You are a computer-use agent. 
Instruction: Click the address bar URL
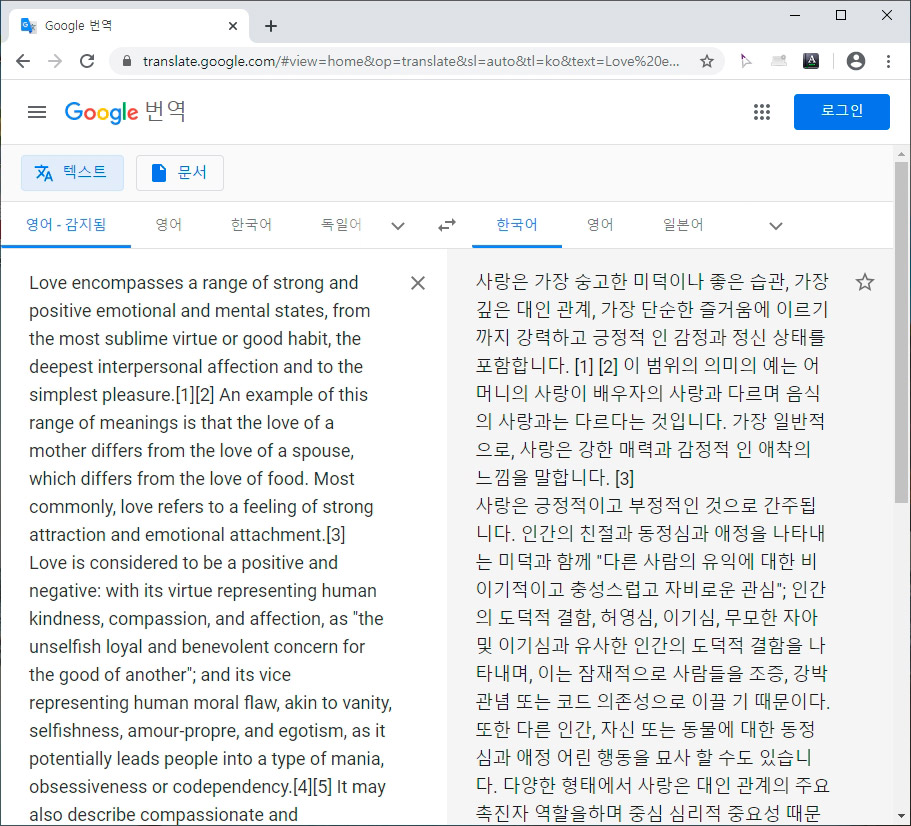pos(411,61)
